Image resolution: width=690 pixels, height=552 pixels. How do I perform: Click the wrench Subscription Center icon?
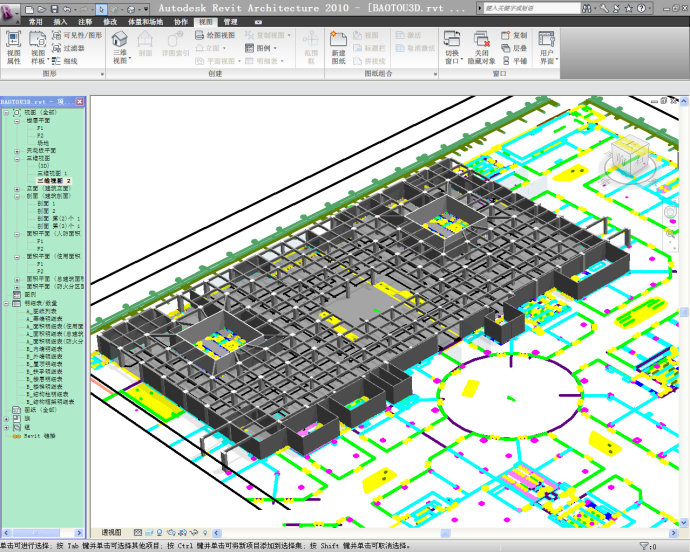pyautogui.click(x=604, y=8)
